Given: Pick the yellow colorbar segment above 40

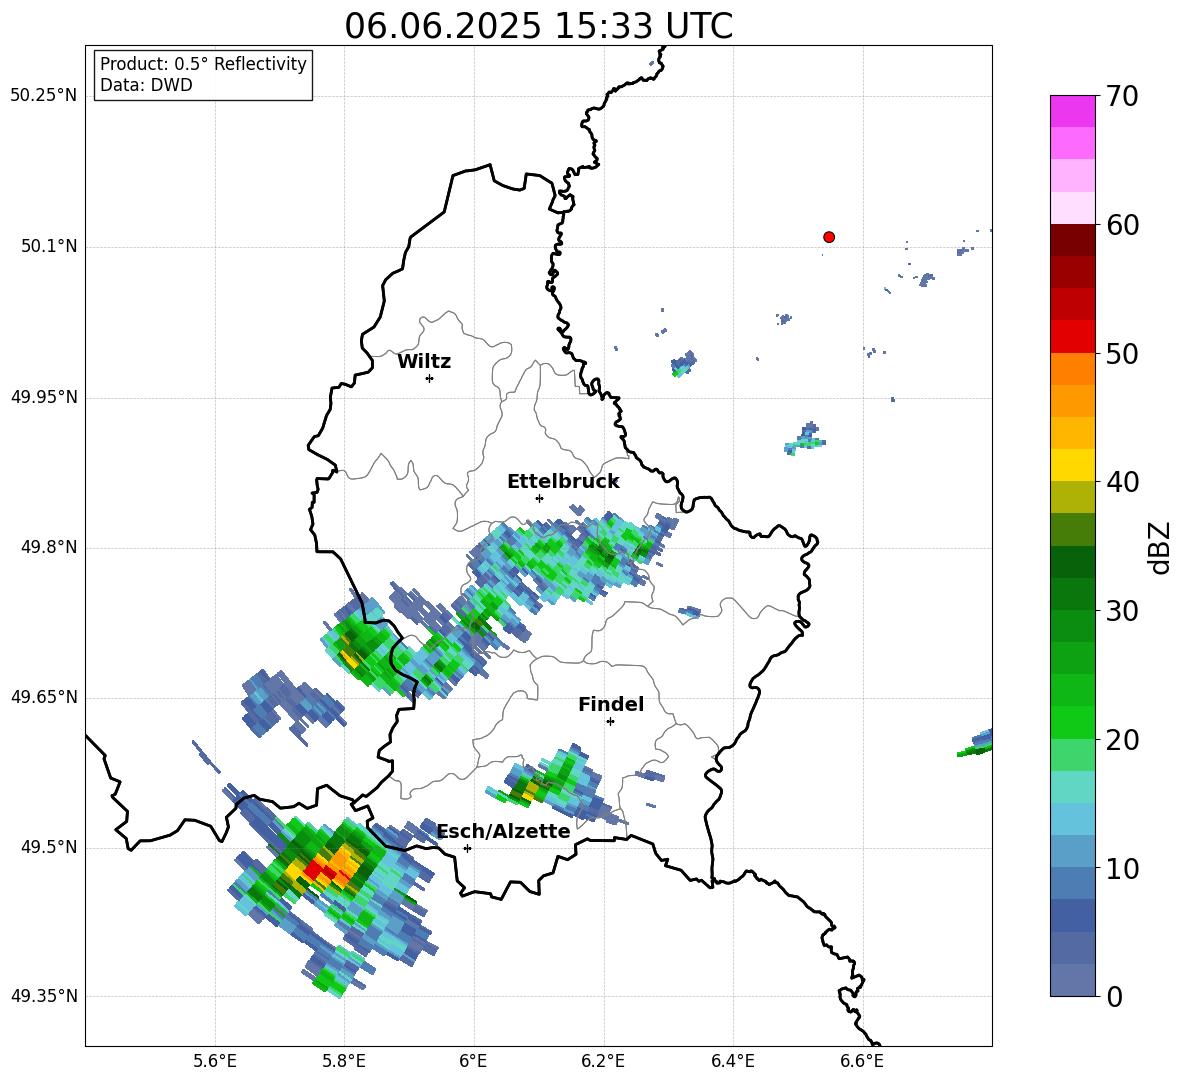Looking at the screenshot, I should coord(1072,465).
